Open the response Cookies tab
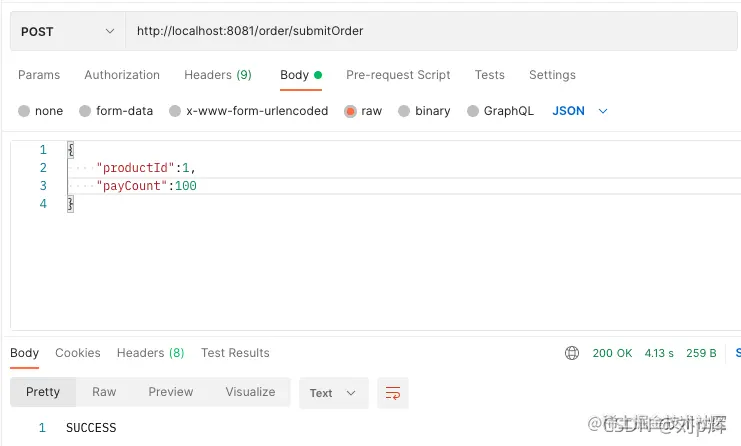This screenshot has height=446, width=741. point(78,353)
